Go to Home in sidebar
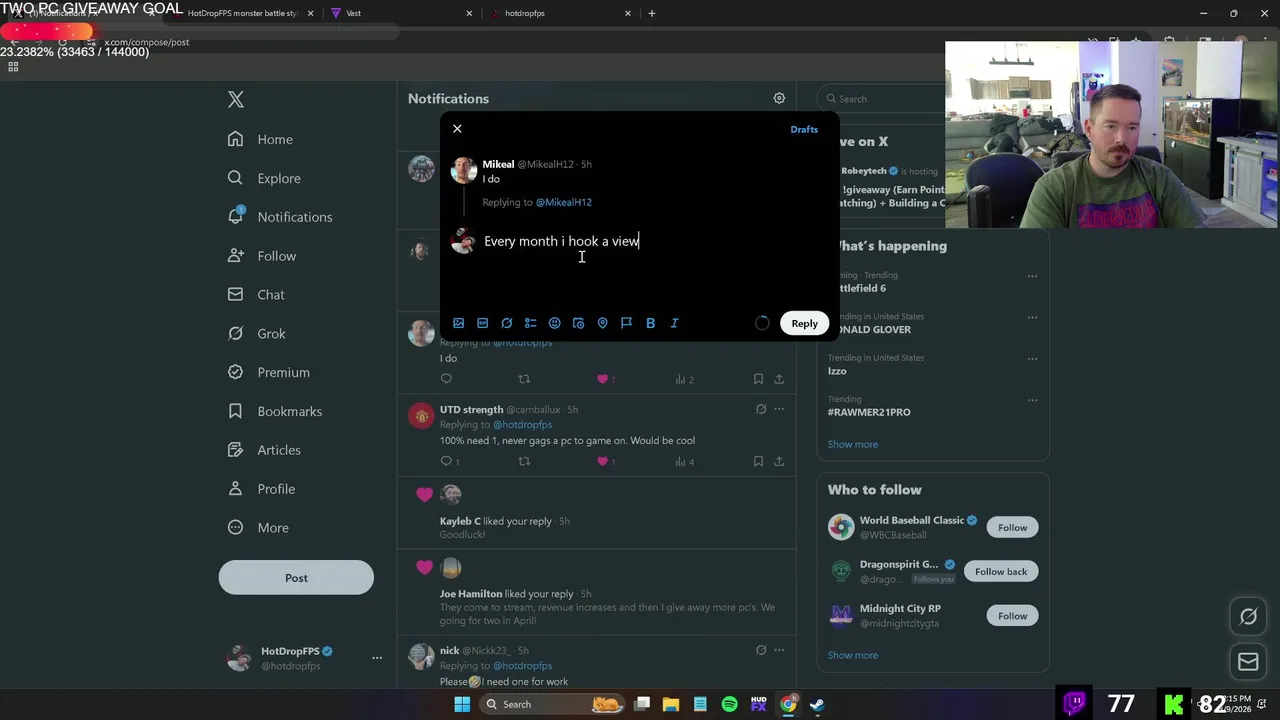This screenshot has height=720, width=1280. 260,139
